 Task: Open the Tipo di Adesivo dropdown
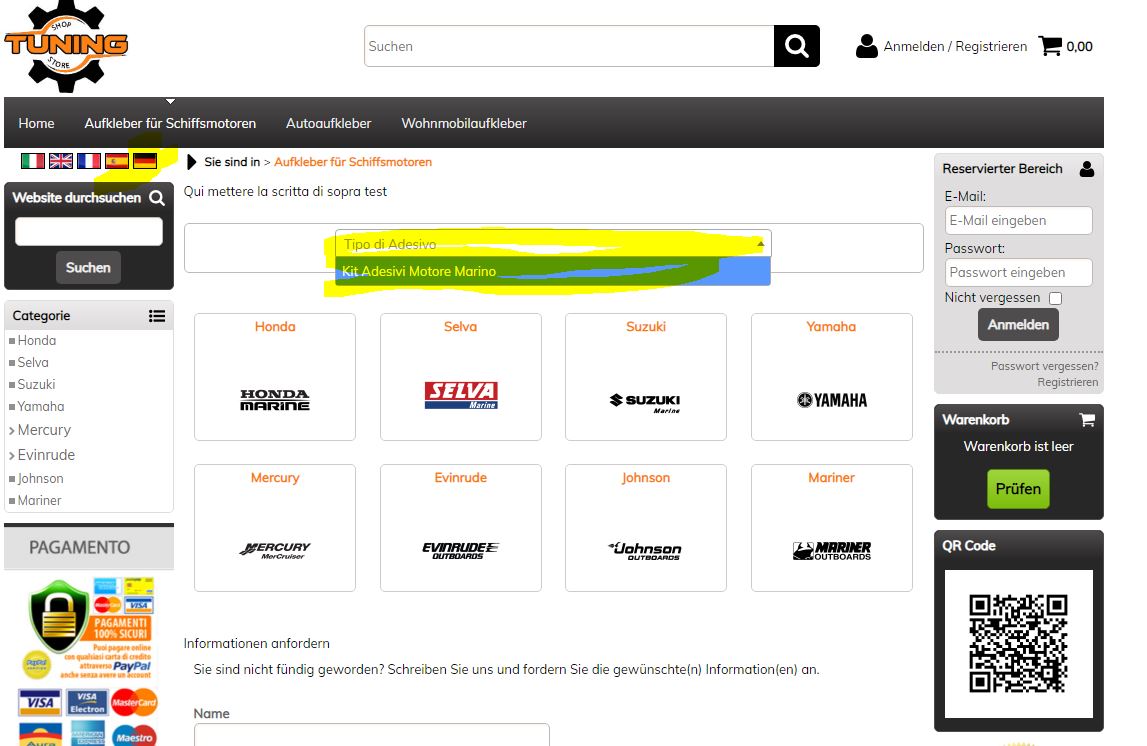click(553, 244)
